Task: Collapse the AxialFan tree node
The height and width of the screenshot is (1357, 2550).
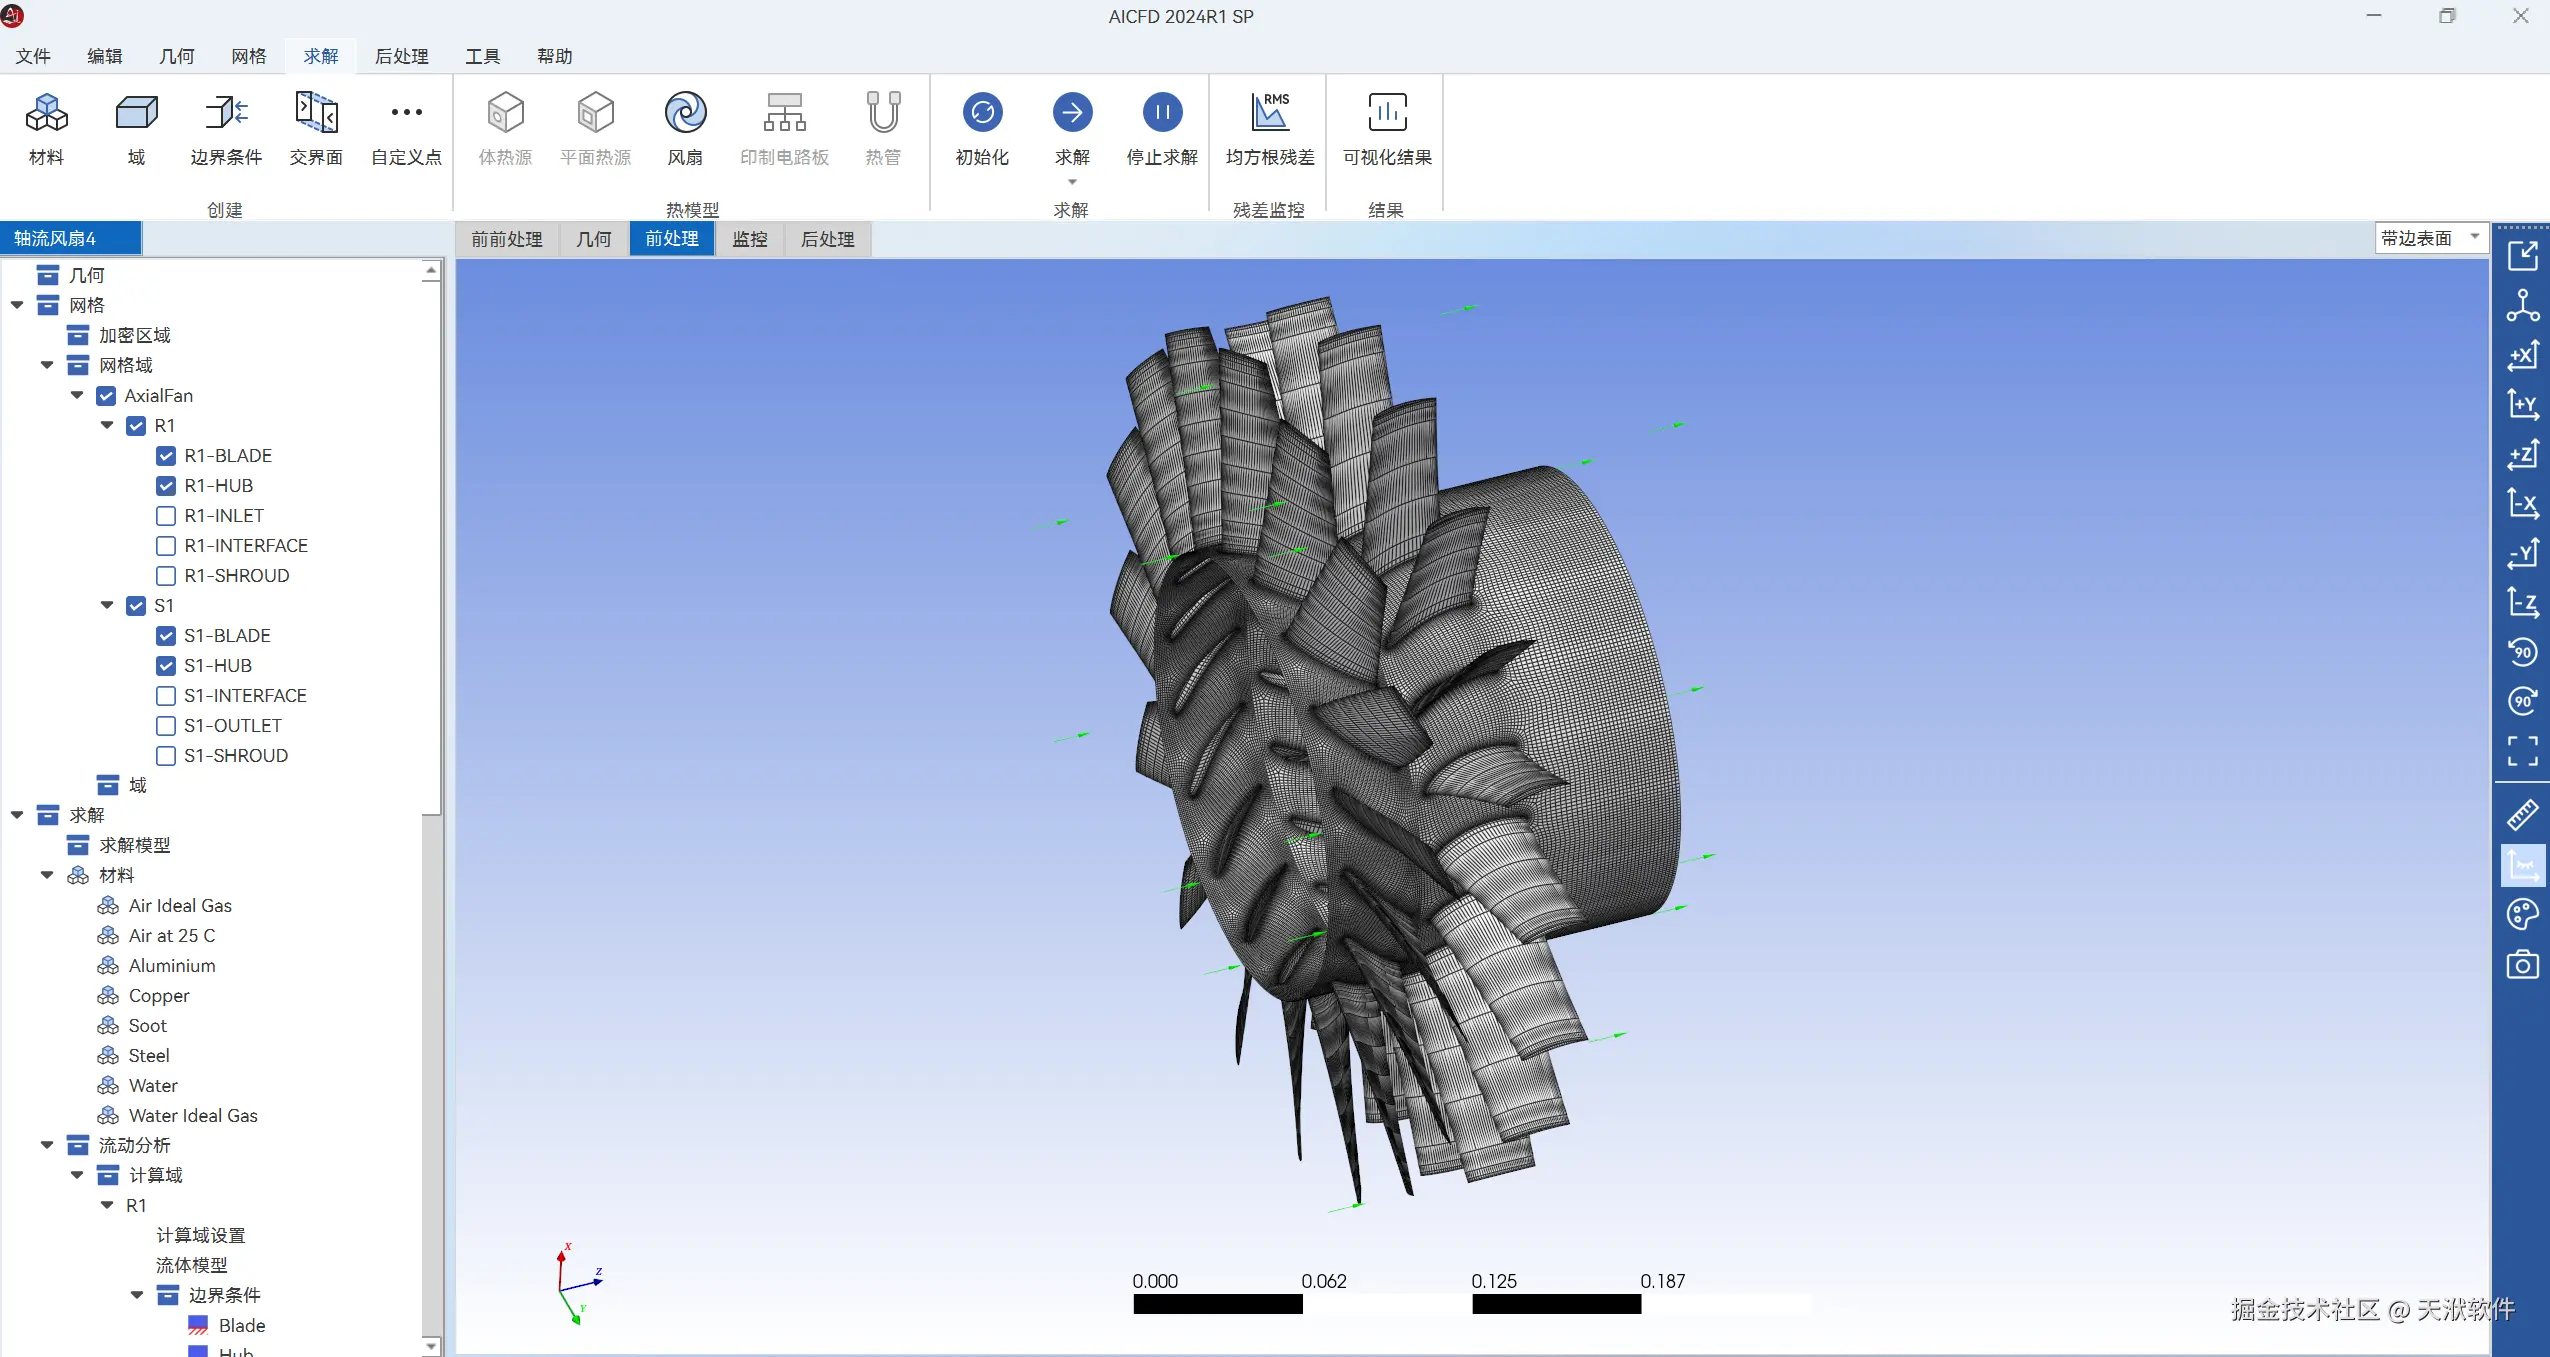Action: (x=77, y=396)
